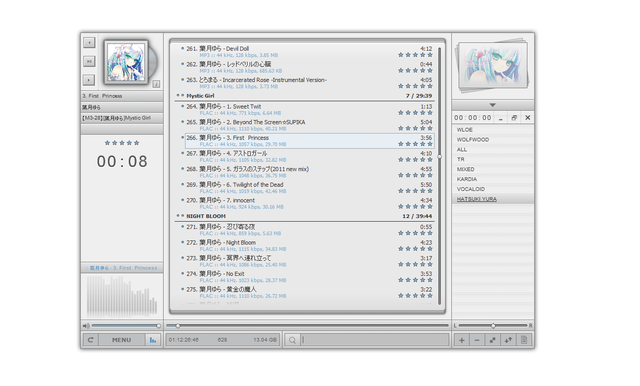Viewport: 640px width, 386px height.
Task: Toggle the spectrum visualizer icon
Action: (153, 339)
